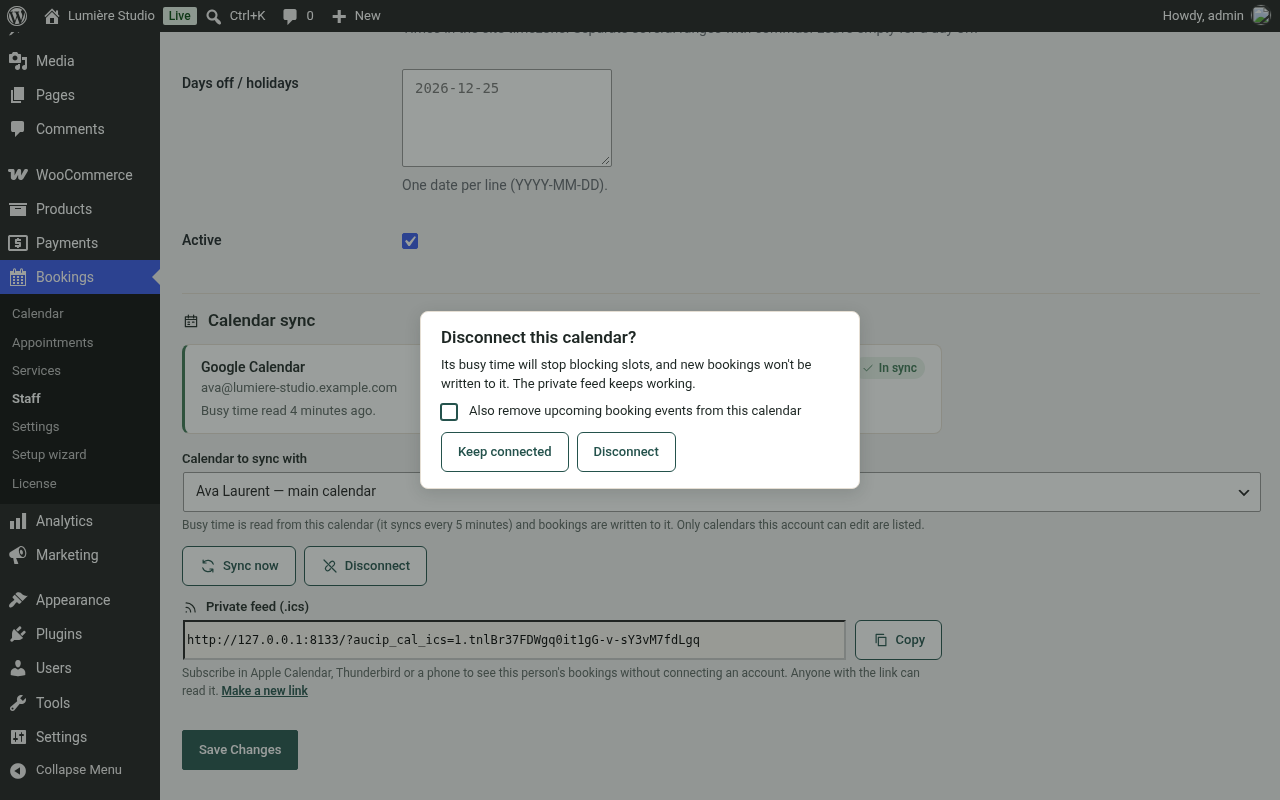Click the Keep connected button
Image resolution: width=1280 pixels, height=800 pixels.
pos(505,452)
